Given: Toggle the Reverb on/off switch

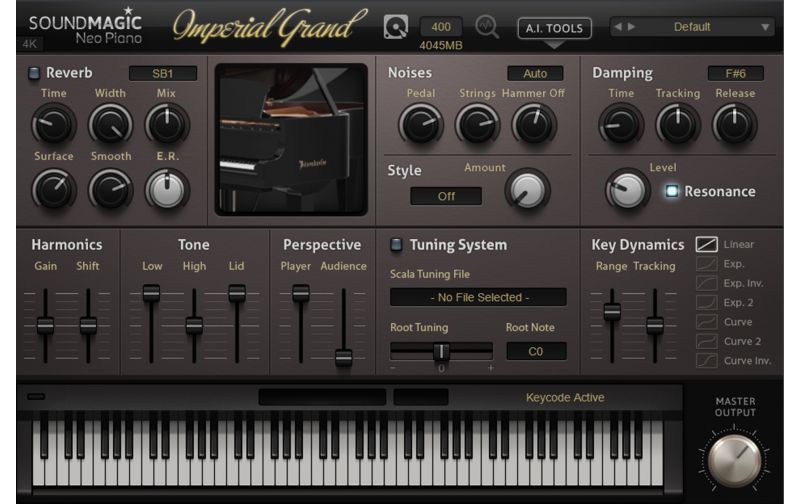Looking at the screenshot, I should pyautogui.click(x=34, y=73).
